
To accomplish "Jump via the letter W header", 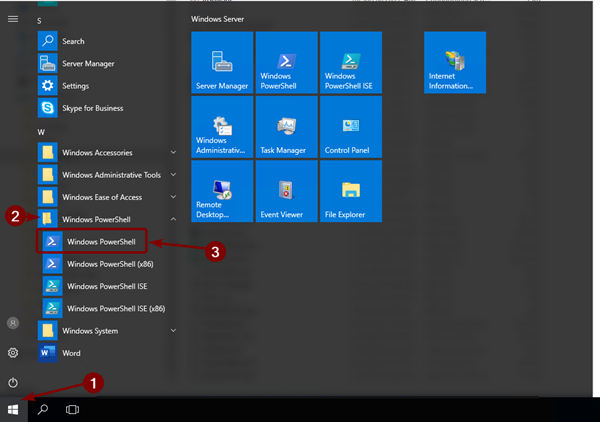I will 41,132.
